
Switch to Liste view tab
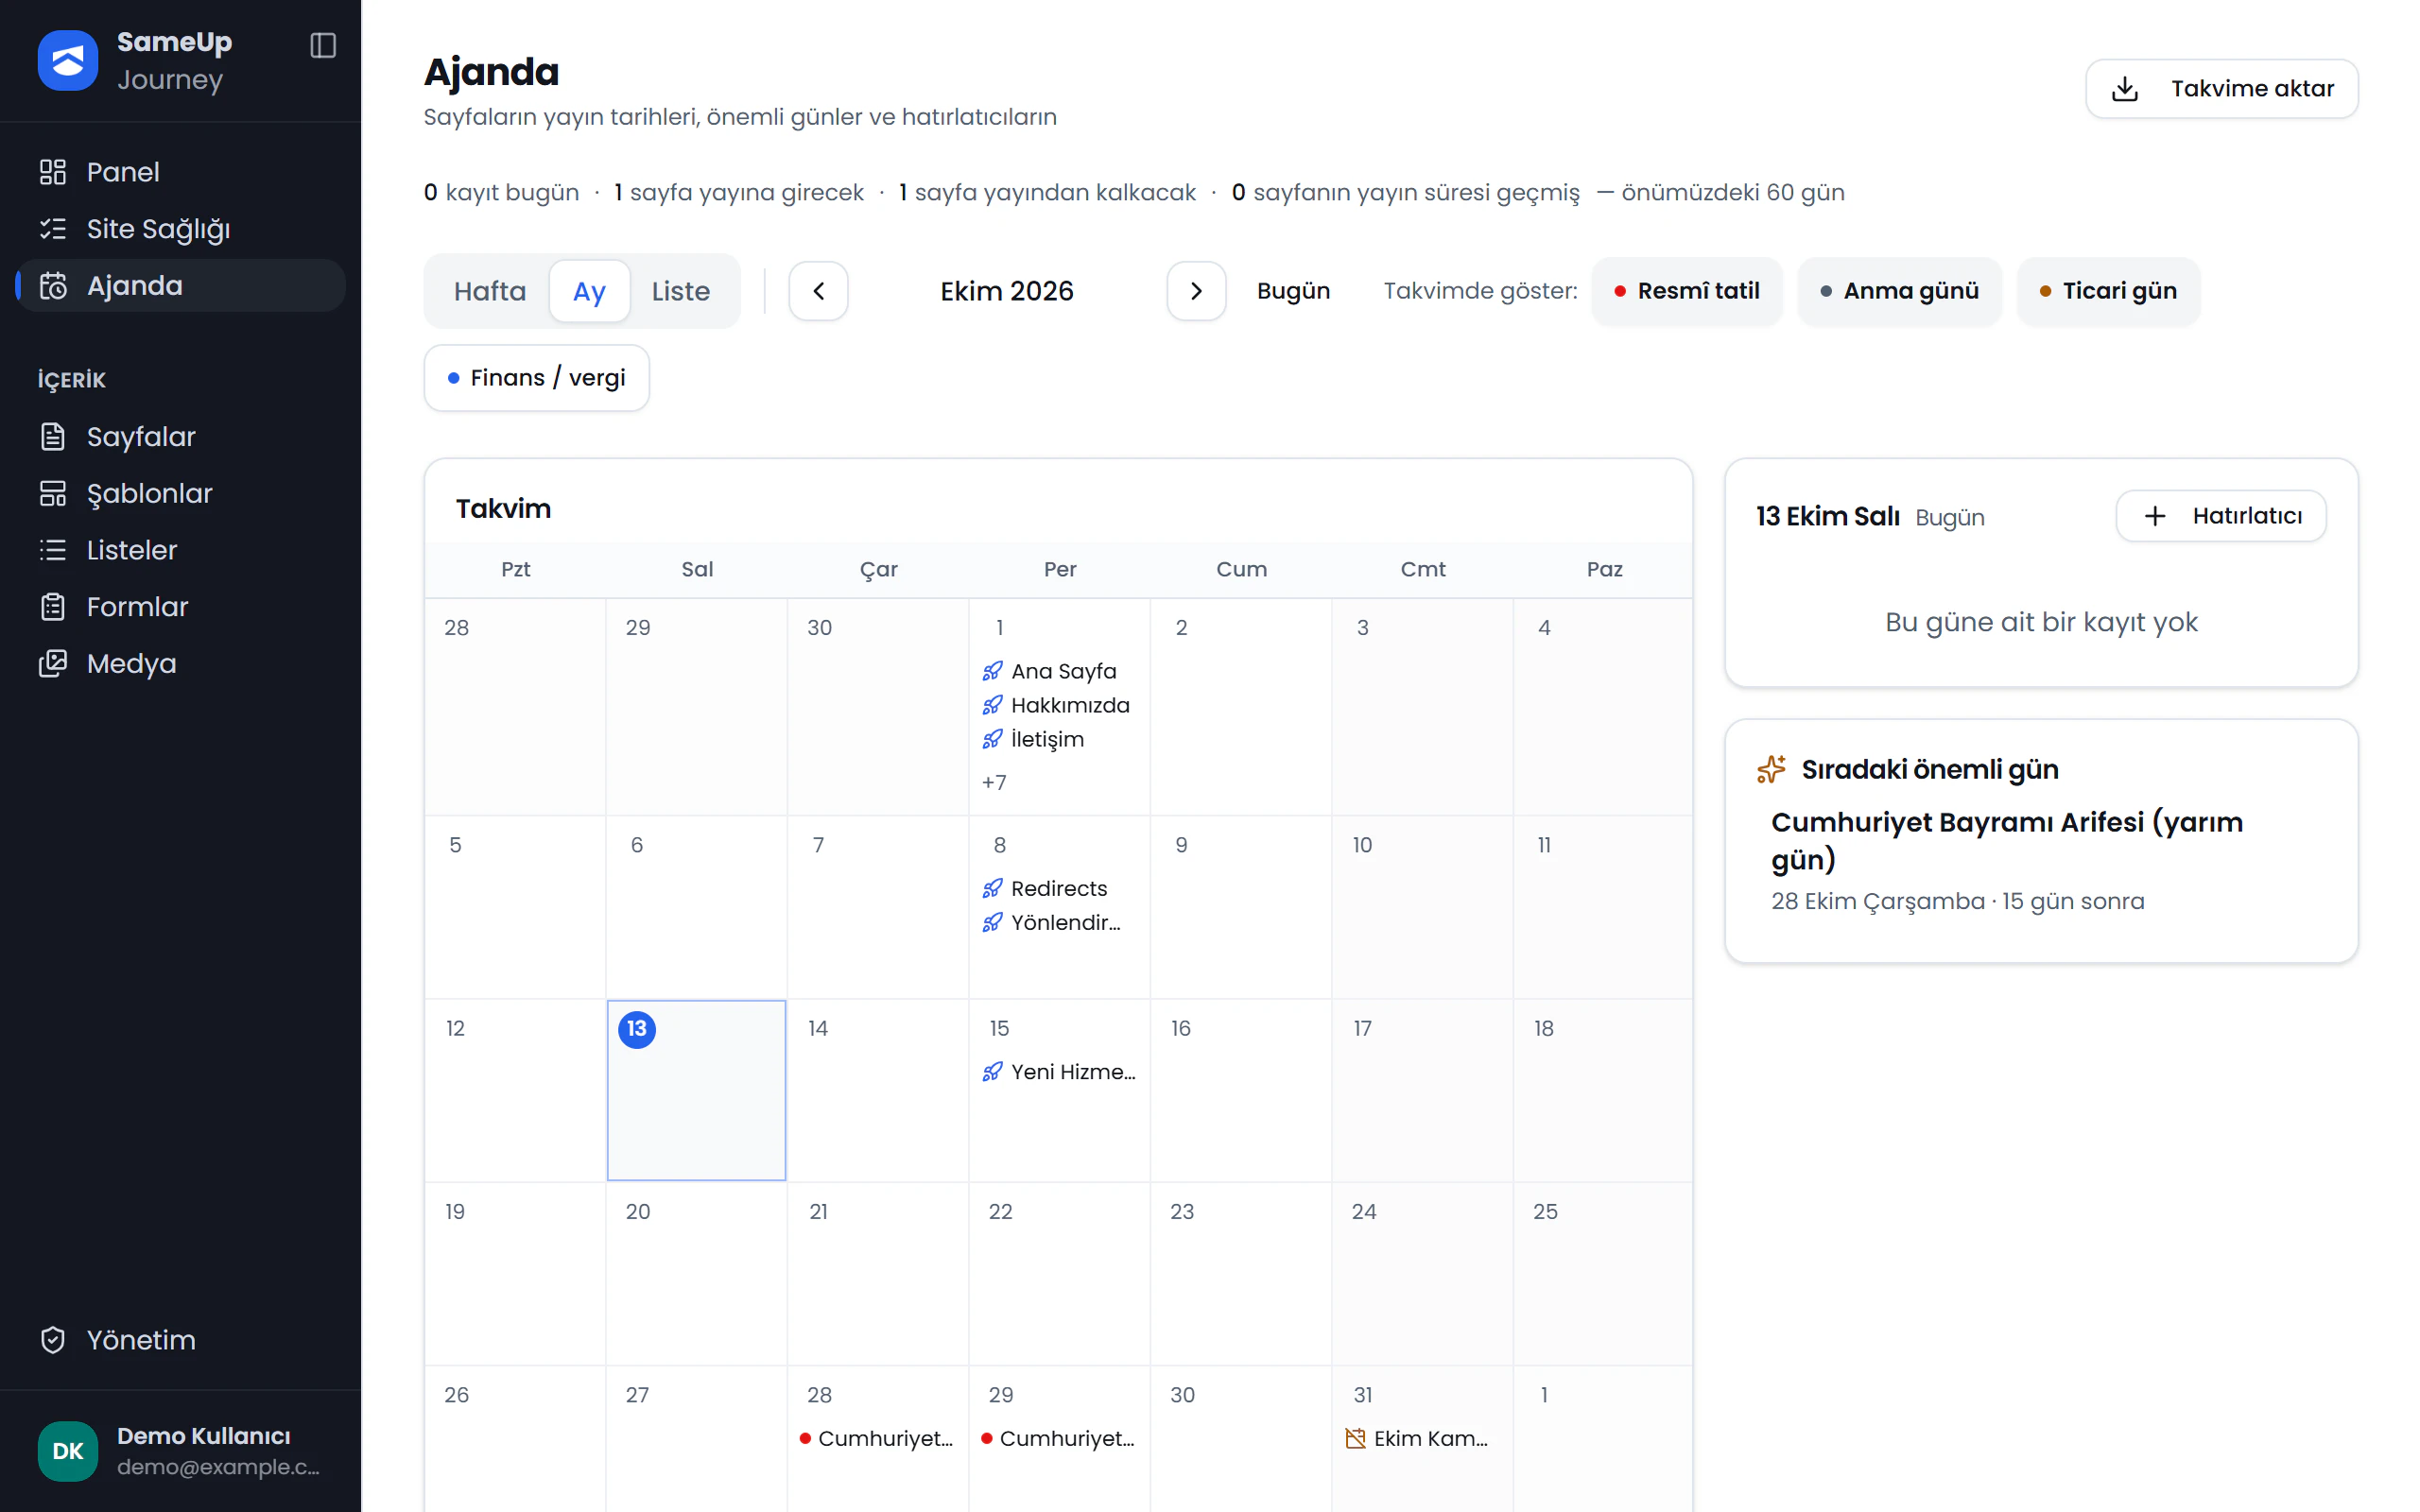pyautogui.click(x=681, y=291)
